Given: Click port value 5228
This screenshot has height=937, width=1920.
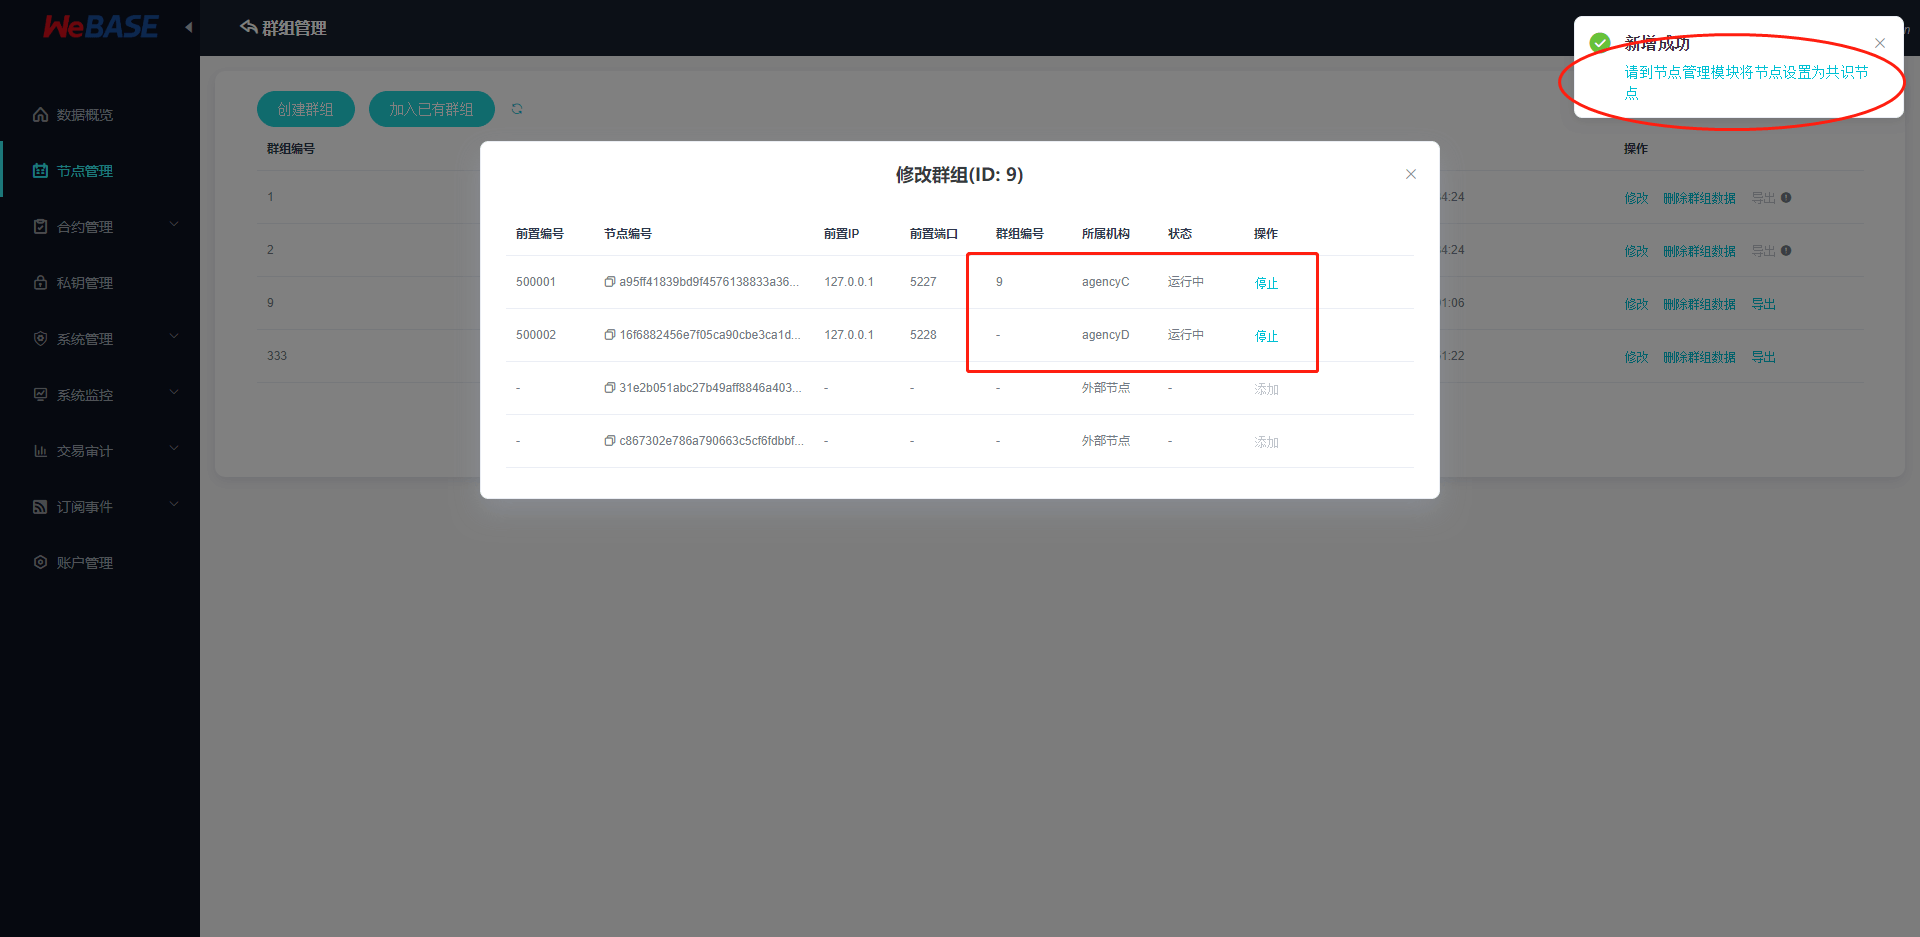Looking at the screenshot, I should 923,335.
